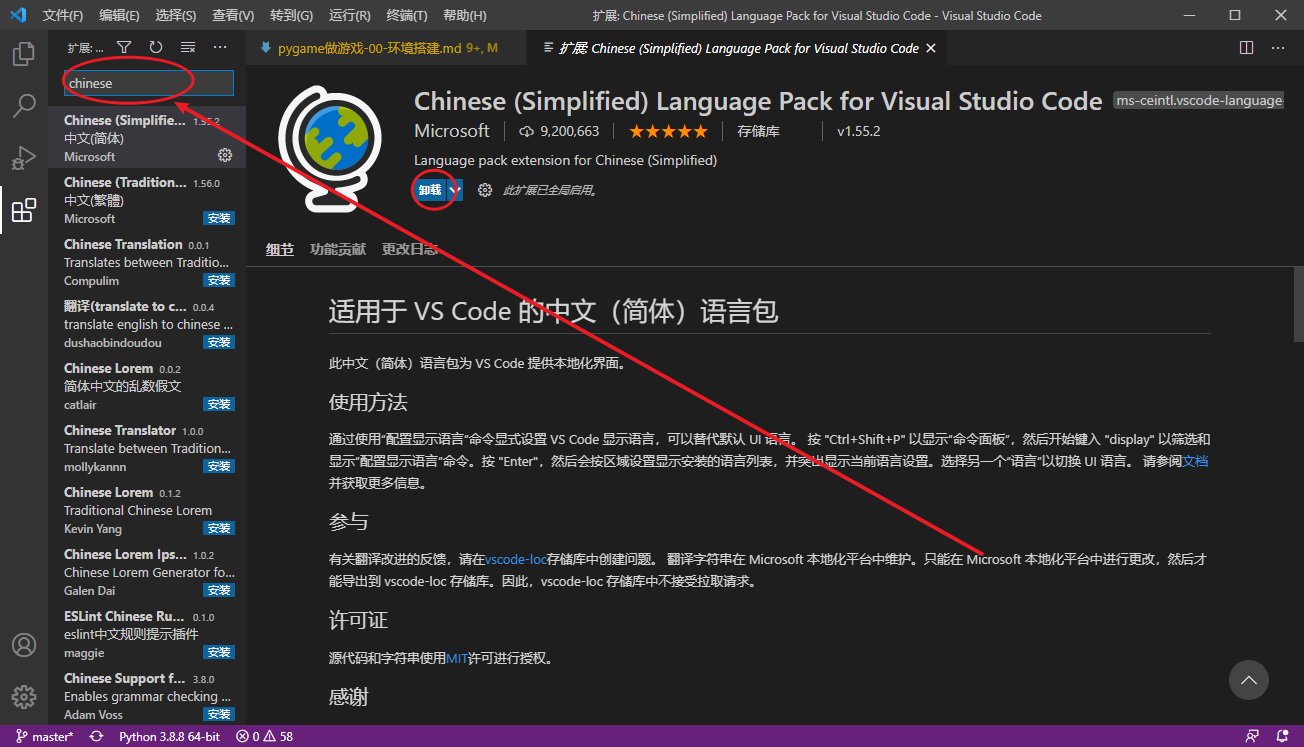
Task: Click the master* git branch indicator
Action: click(x=44, y=737)
